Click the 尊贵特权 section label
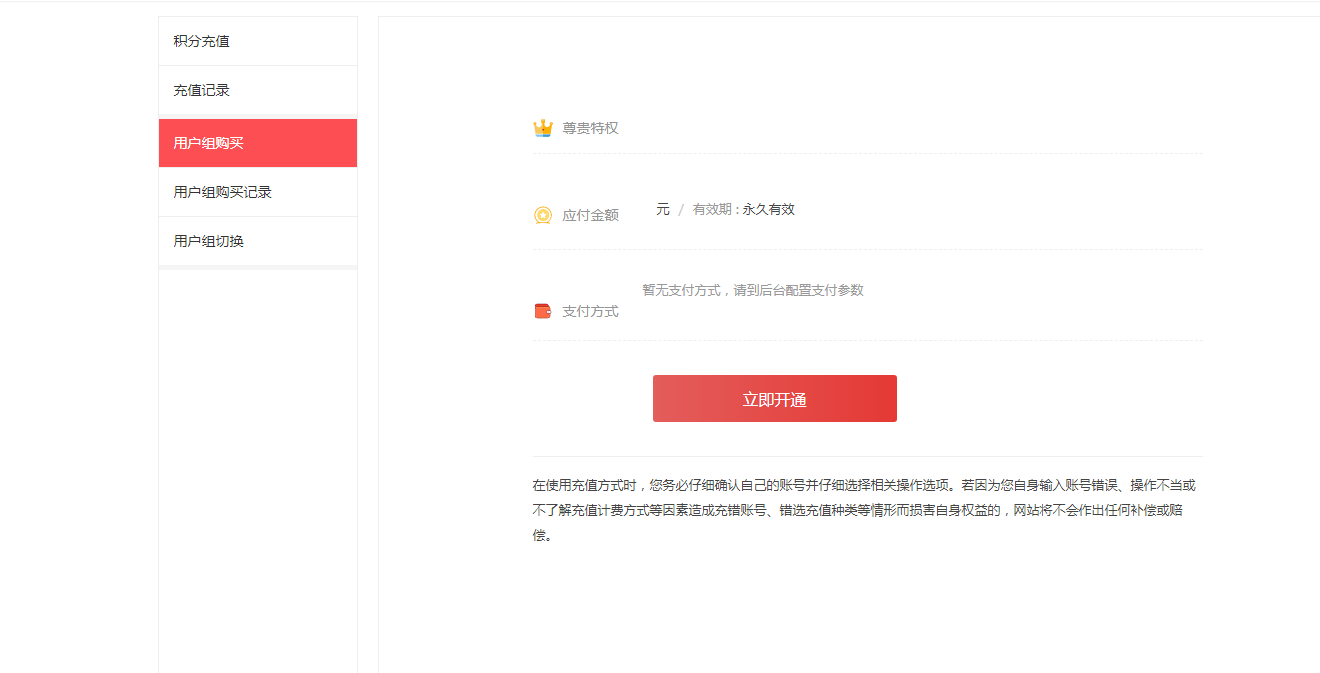This screenshot has width=1320, height=673. [590, 128]
